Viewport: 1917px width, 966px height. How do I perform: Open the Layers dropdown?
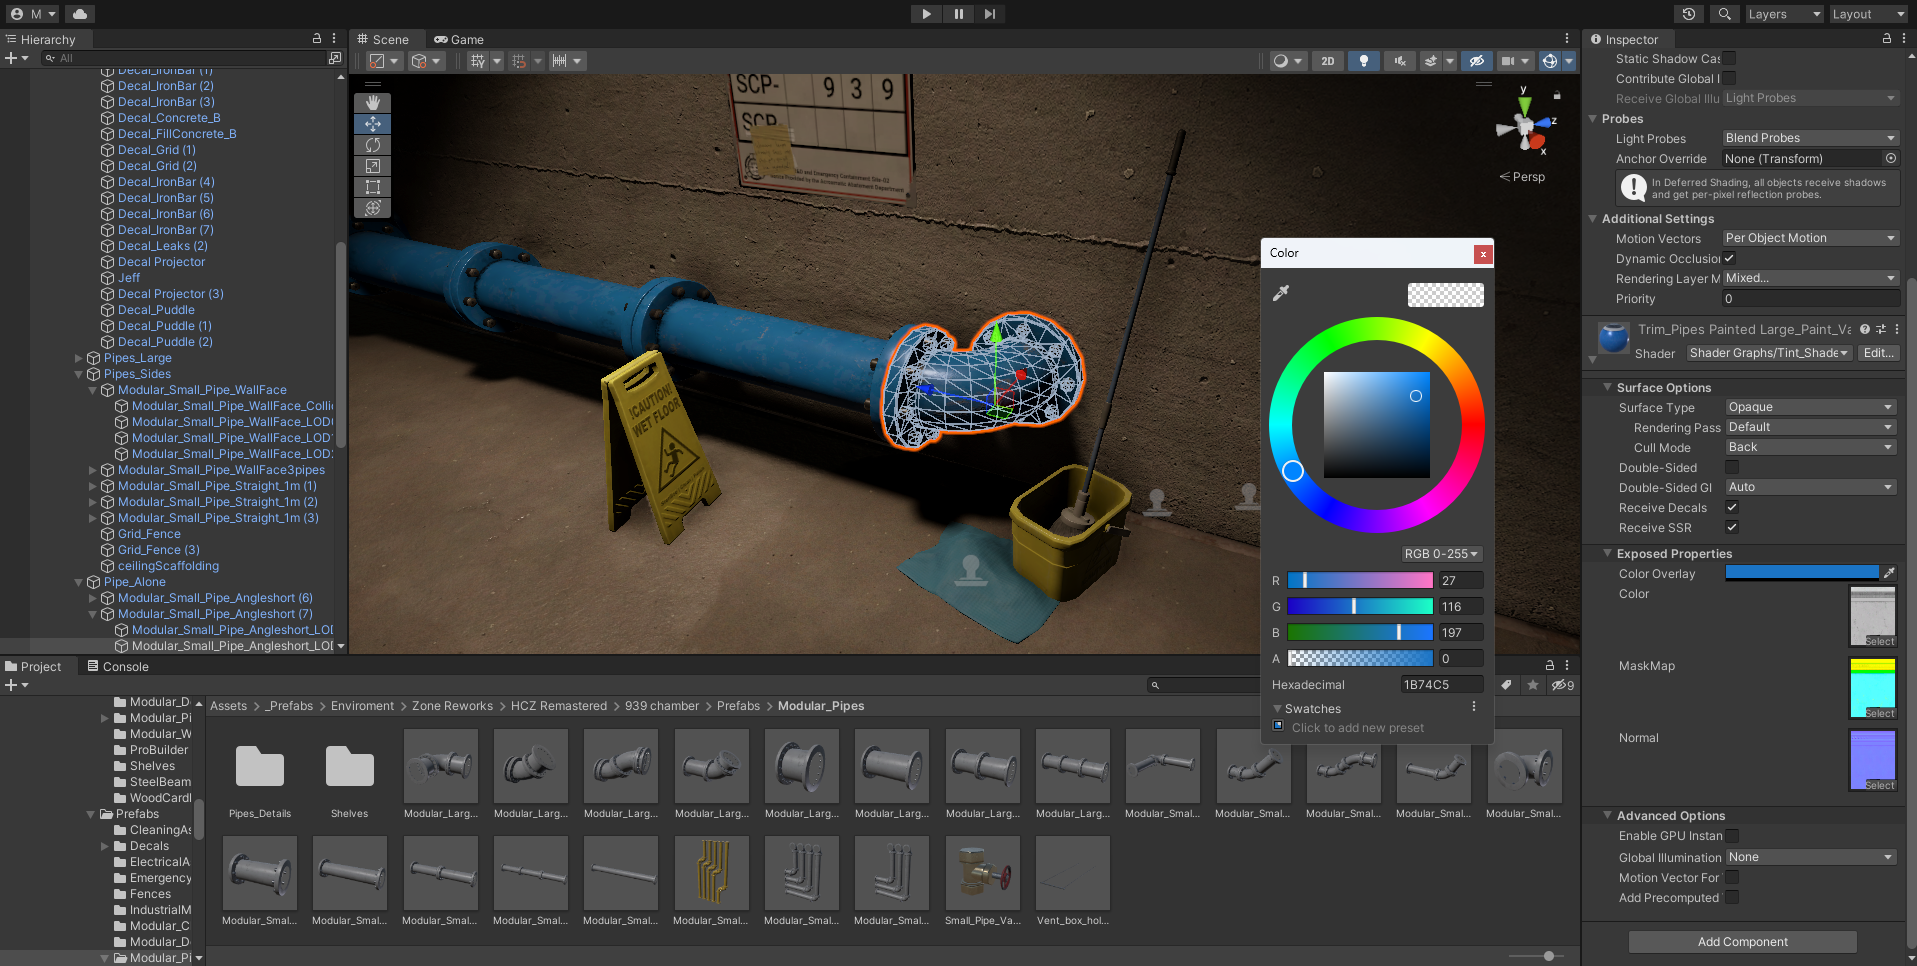click(1783, 14)
